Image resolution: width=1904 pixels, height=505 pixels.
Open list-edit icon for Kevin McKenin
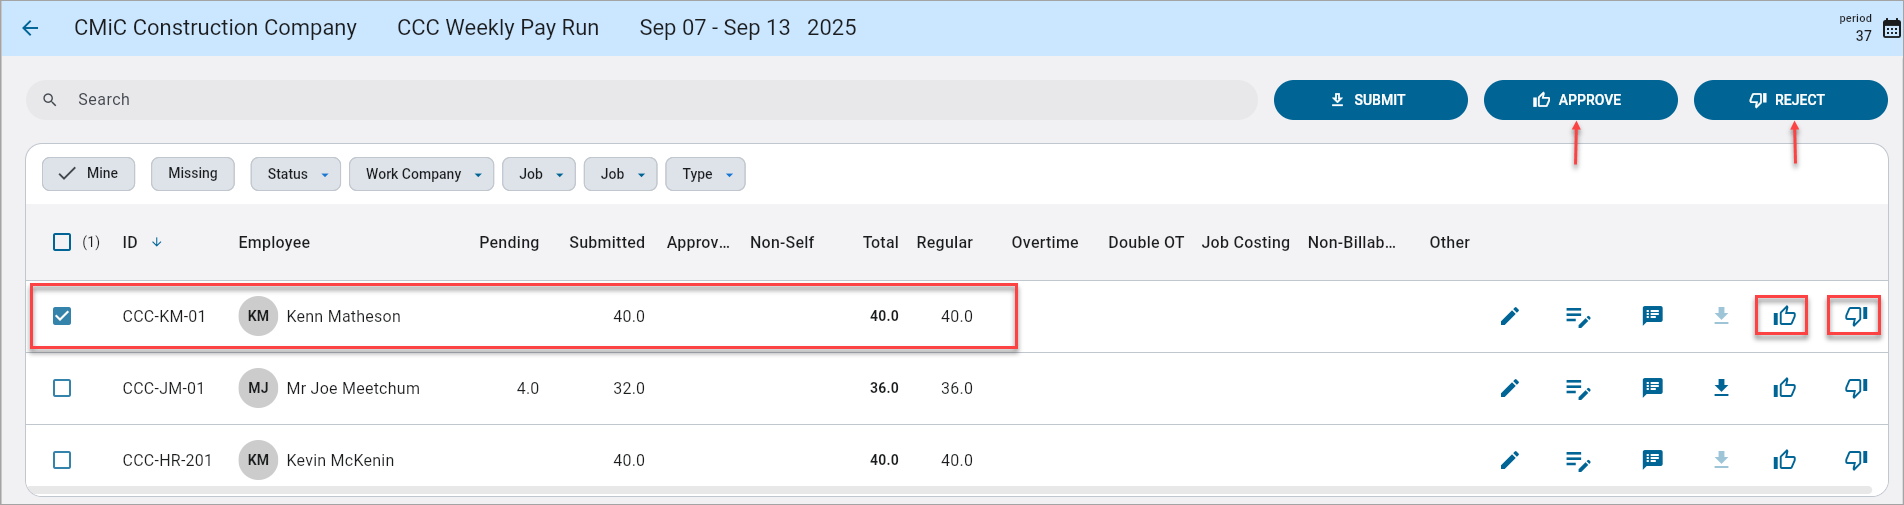pos(1578,460)
